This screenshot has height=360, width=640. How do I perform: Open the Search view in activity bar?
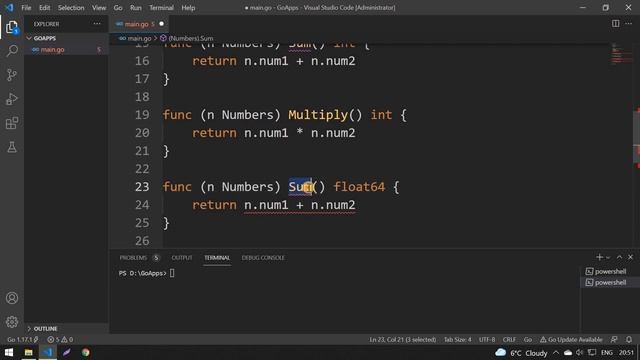pos(12,51)
